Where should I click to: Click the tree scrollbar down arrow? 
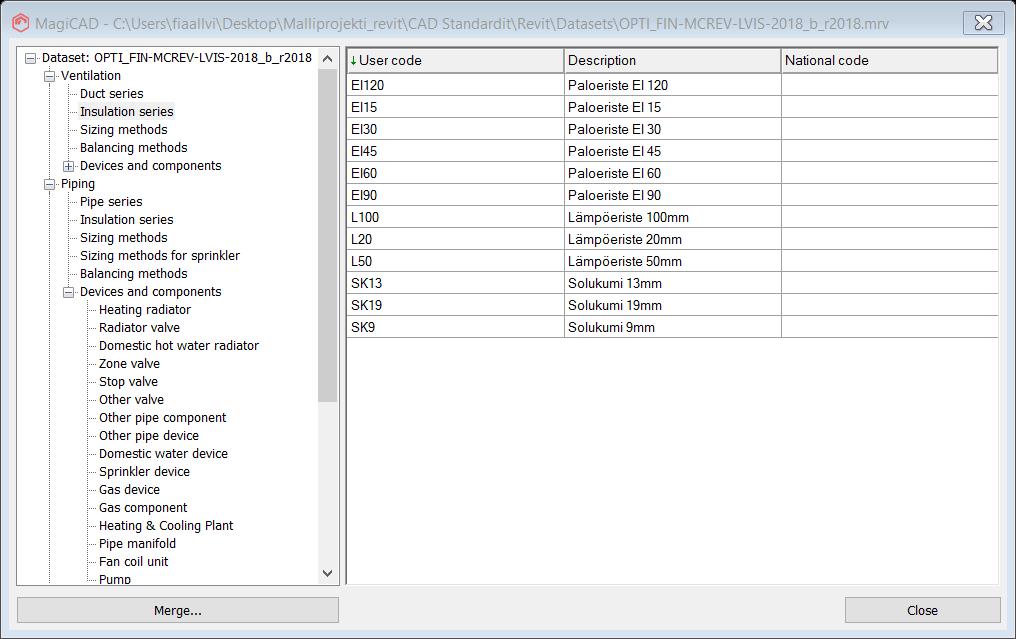(x=328, y=574)
